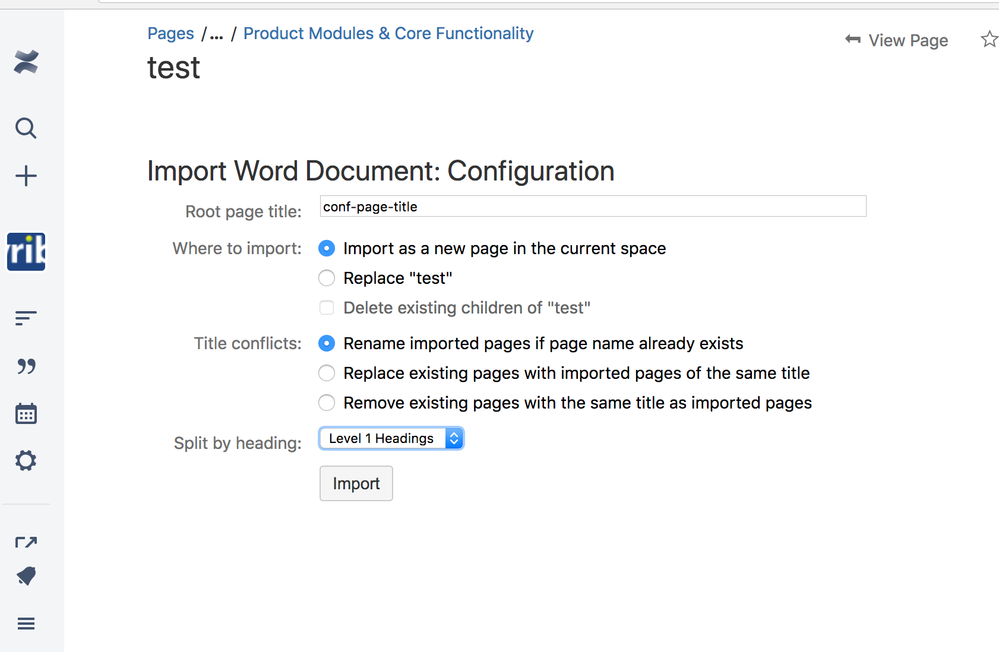Open search from the sidebar magnifier
The height and width of the screenshot is (652, 999).
click(x=25, y=128)
